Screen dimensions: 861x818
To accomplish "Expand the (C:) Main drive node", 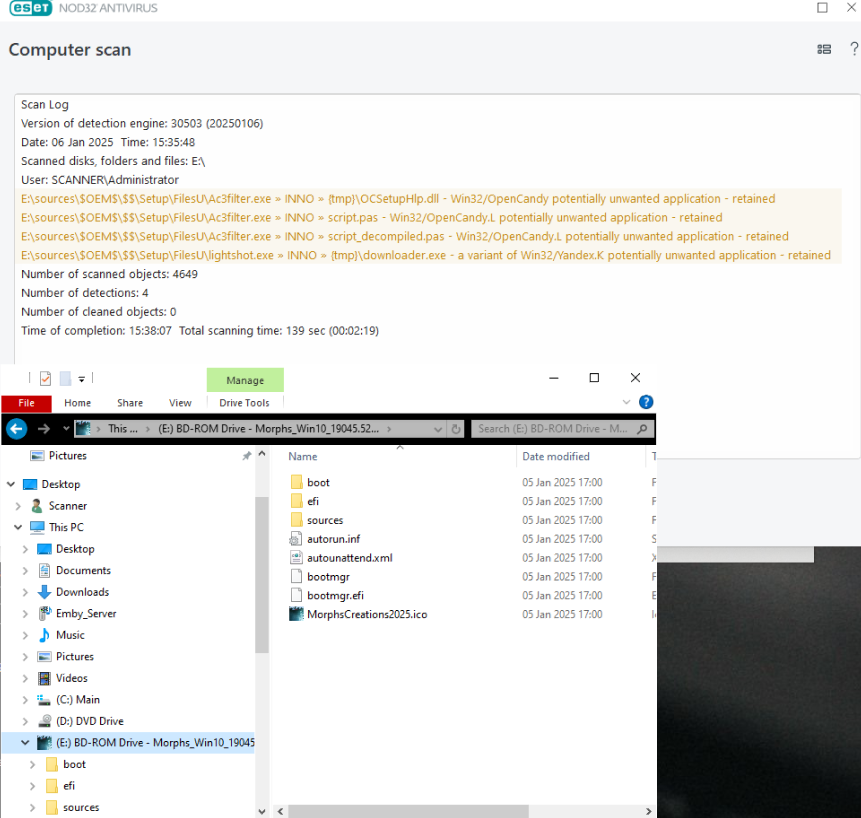I will [x=25, y=699].
